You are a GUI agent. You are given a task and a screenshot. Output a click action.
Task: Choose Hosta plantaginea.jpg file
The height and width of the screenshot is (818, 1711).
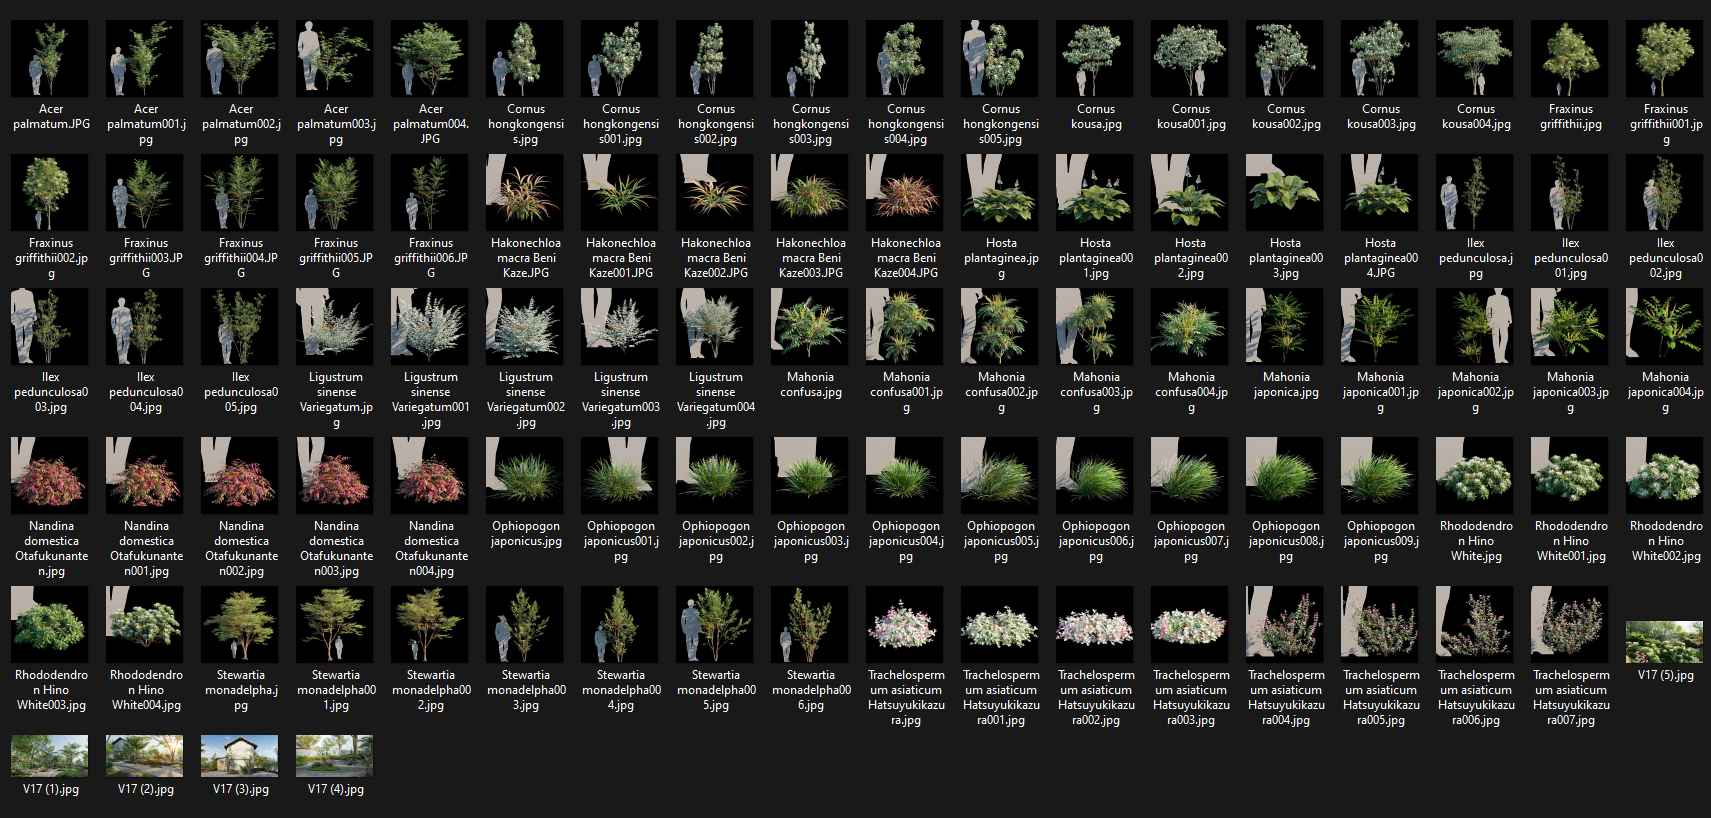(1000, 193)
